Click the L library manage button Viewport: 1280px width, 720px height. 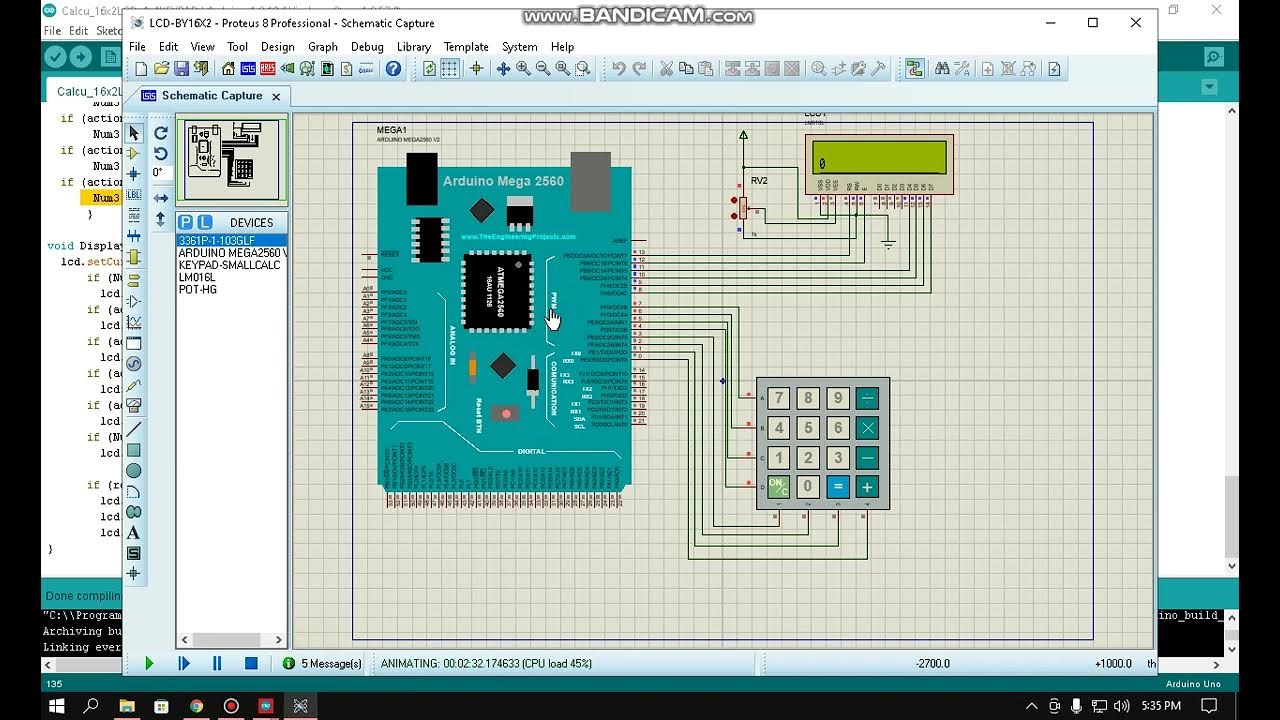click(x=205, y=222)
